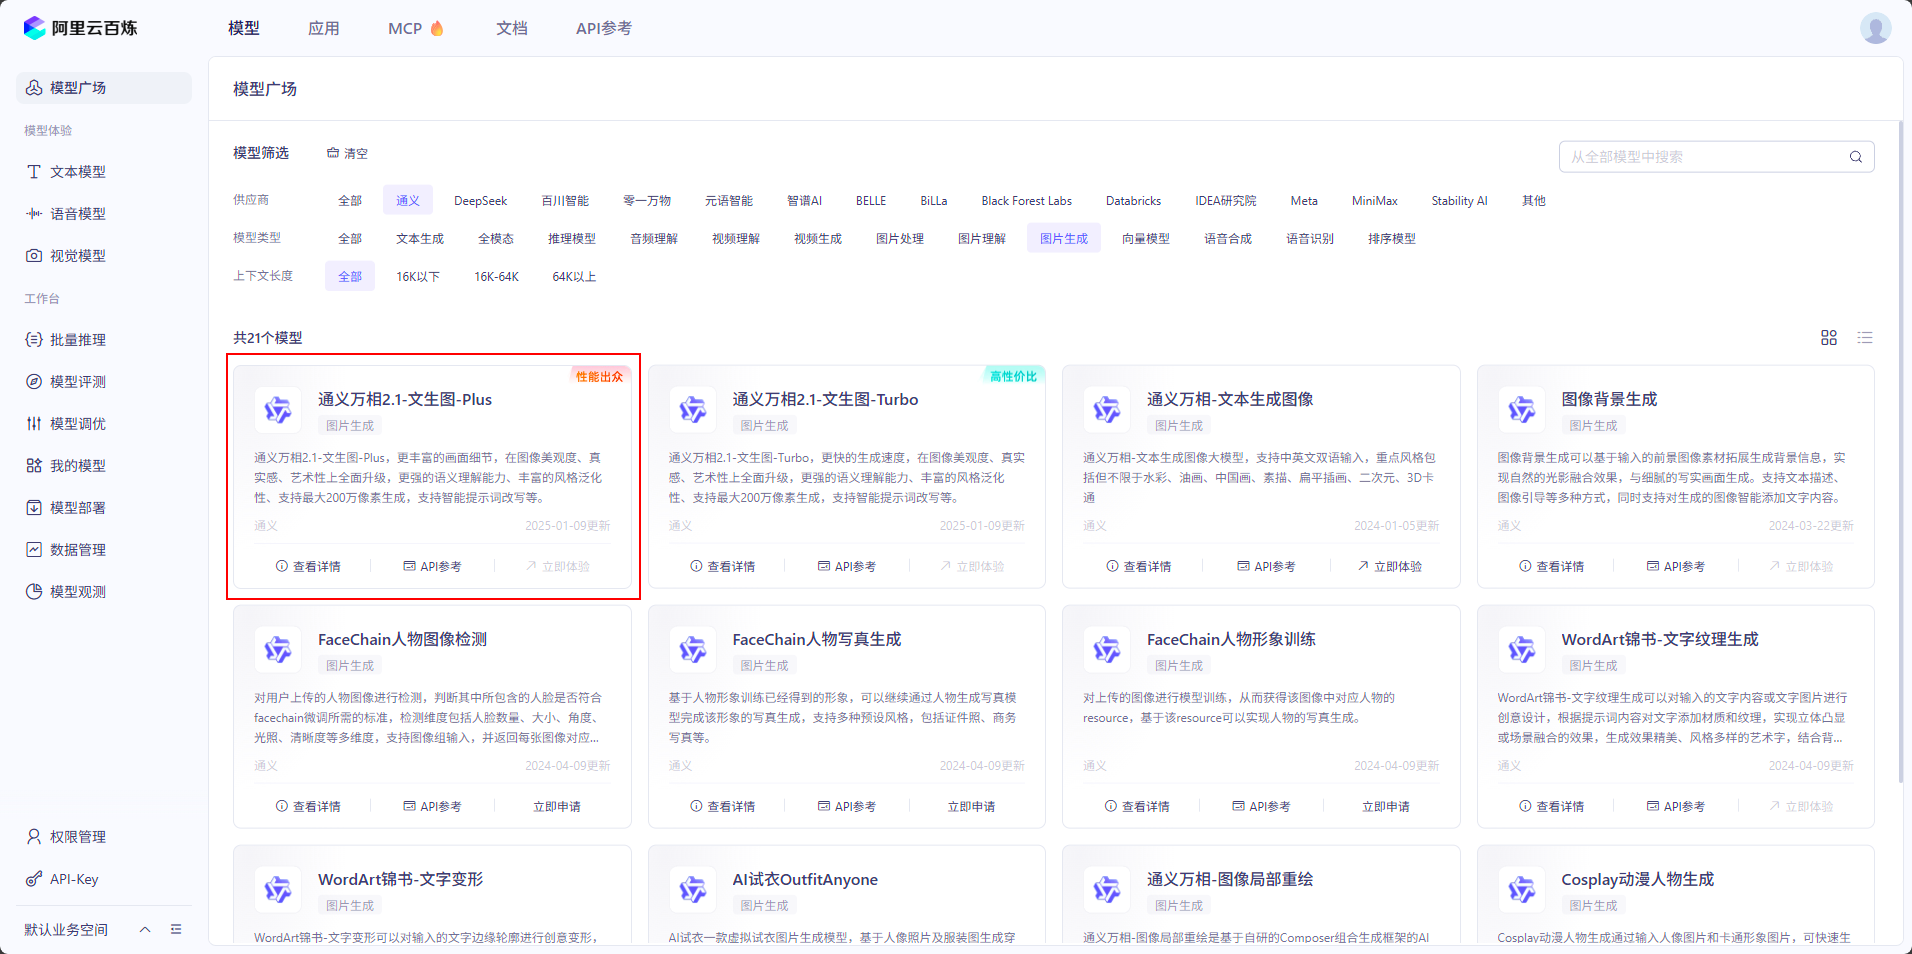Select the 应用 top navigation tab
This screenshot has height=954, width=1912.
(324, 28)
